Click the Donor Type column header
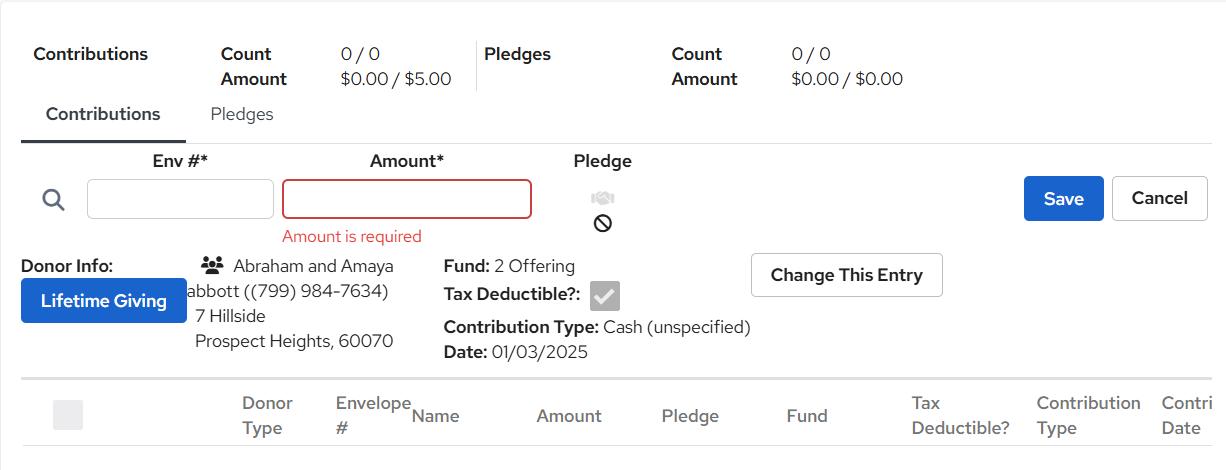Screen dimensions: 1226x470 pyautogui.click(x=267, y=416)
